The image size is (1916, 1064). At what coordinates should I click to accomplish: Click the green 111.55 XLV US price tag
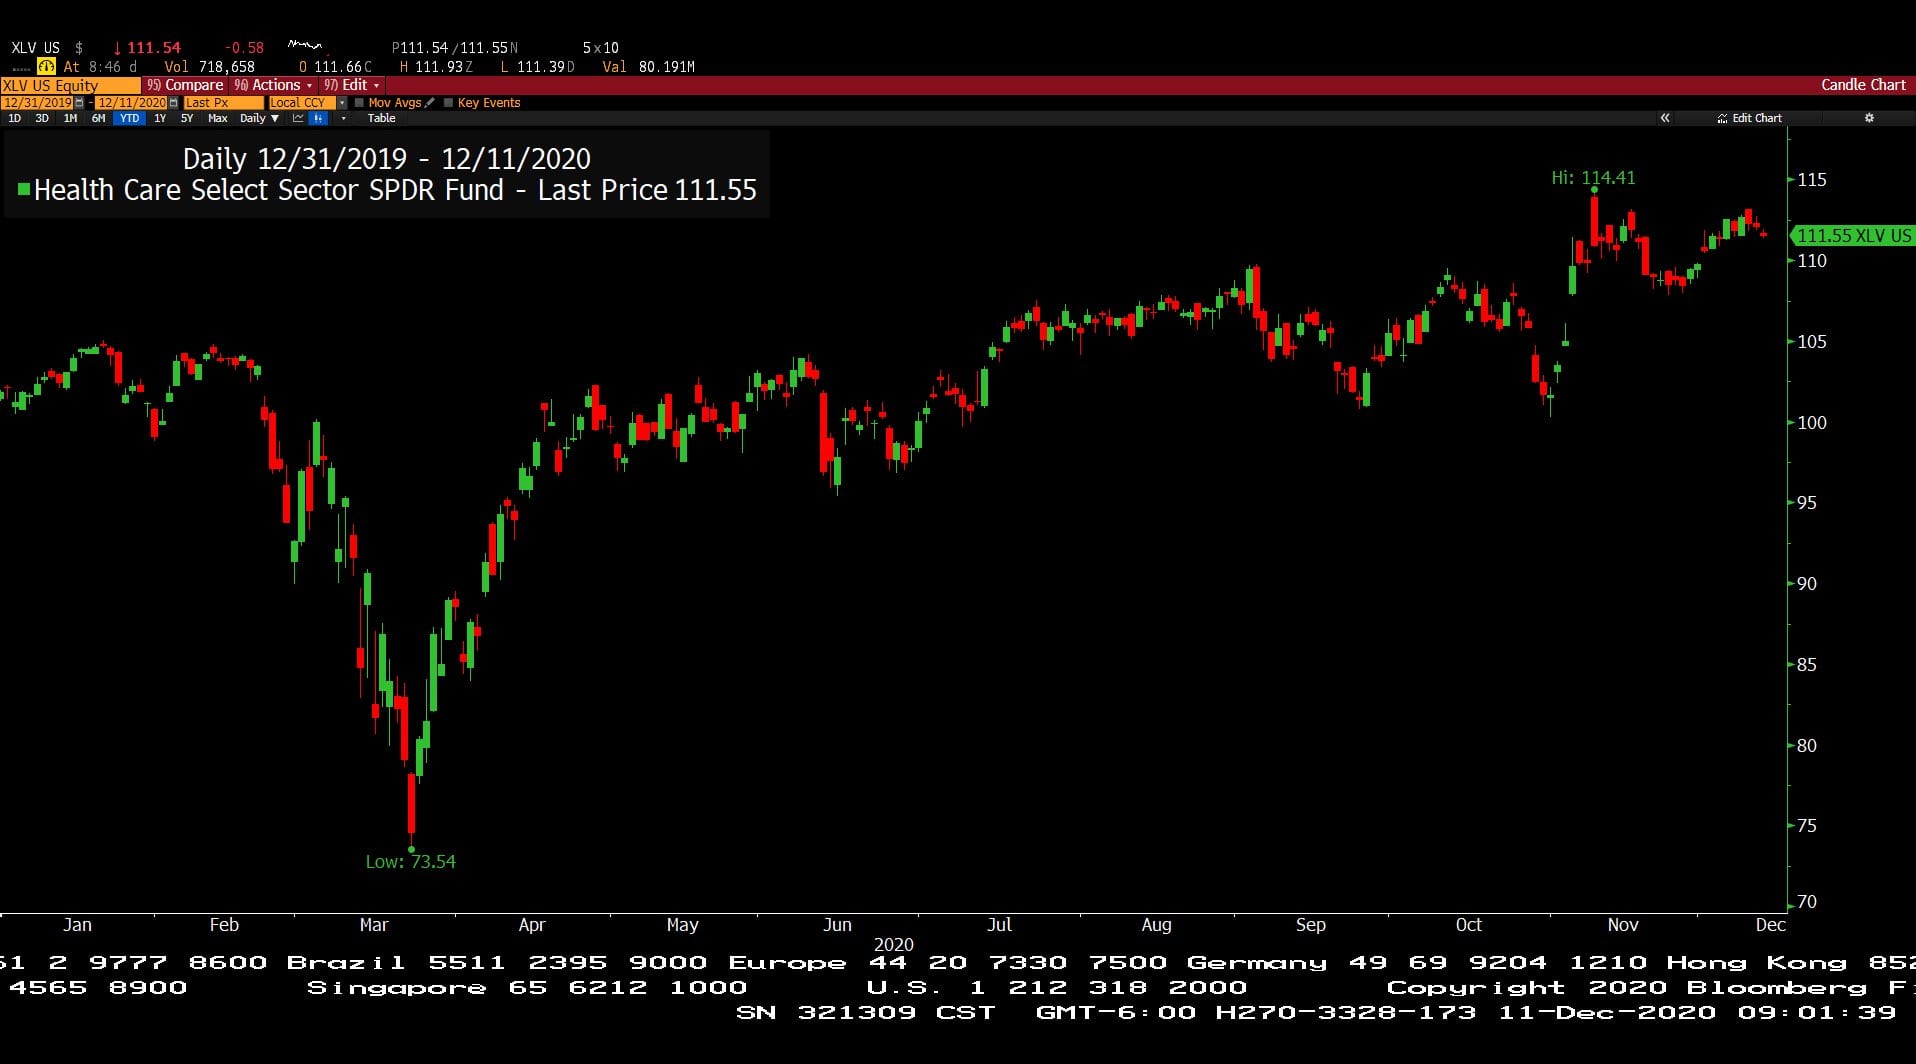pos(1853,236)
